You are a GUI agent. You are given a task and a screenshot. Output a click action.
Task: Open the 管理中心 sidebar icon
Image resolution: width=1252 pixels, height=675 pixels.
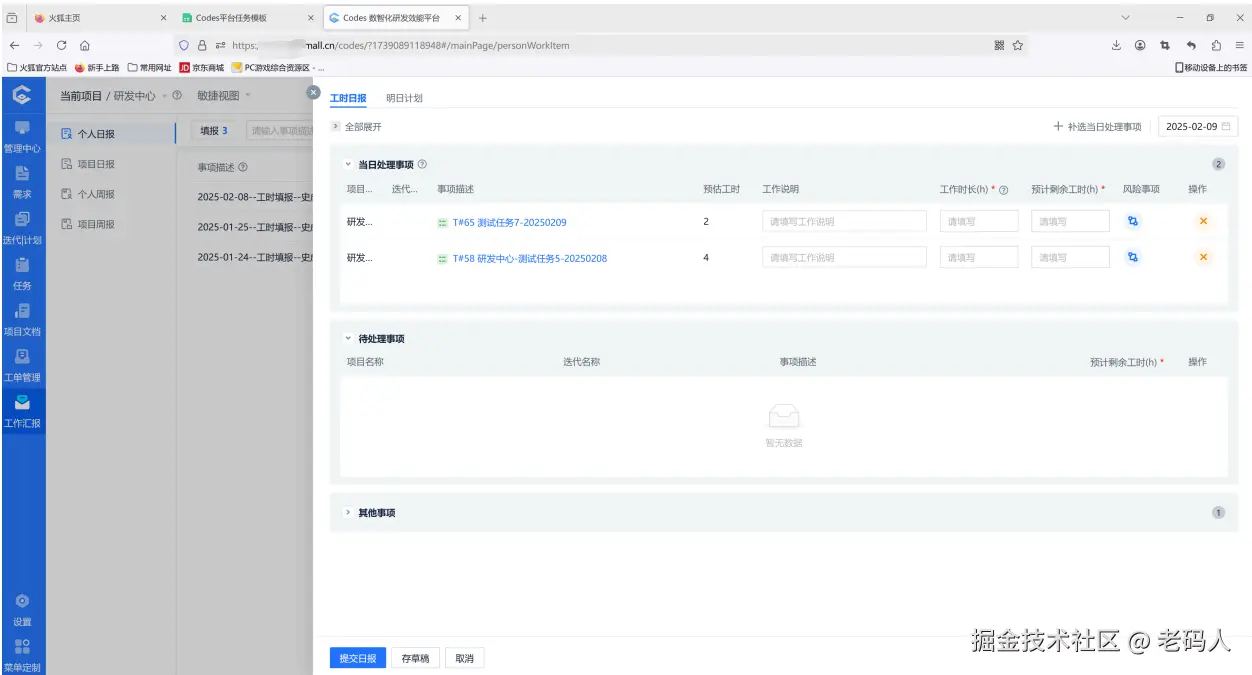[x=22, y=128]
